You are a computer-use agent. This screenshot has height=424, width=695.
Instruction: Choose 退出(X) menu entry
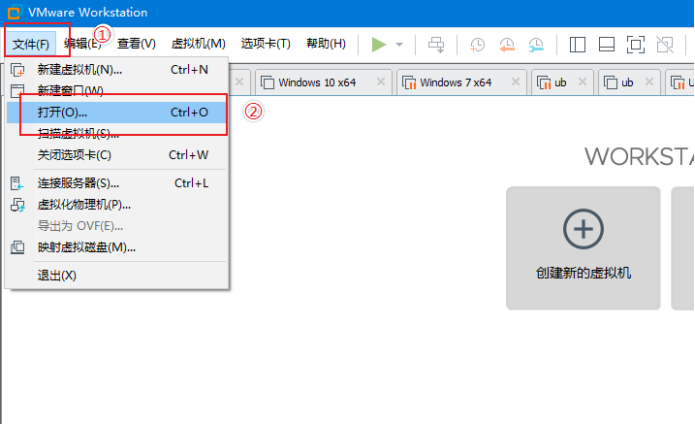point(117,276)
